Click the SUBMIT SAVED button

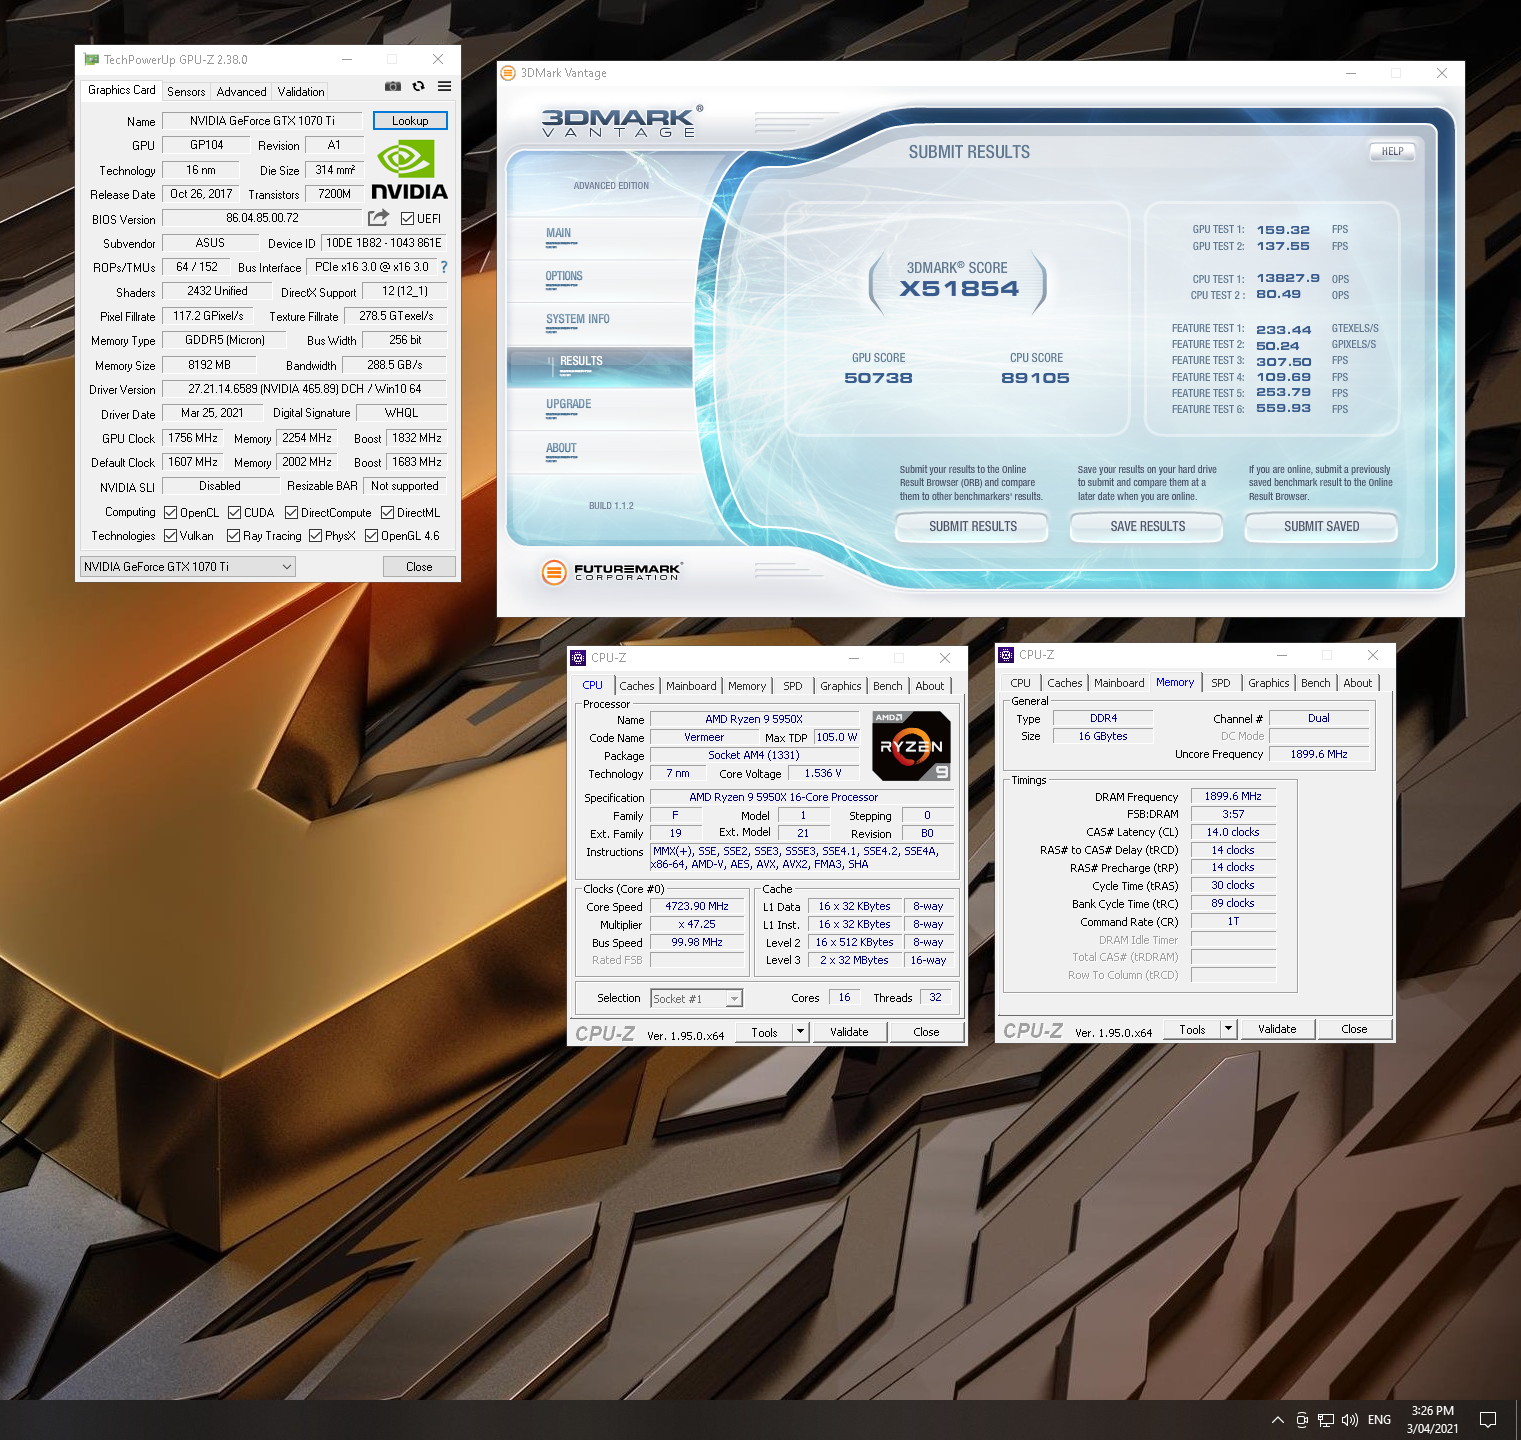[1321, 527]
